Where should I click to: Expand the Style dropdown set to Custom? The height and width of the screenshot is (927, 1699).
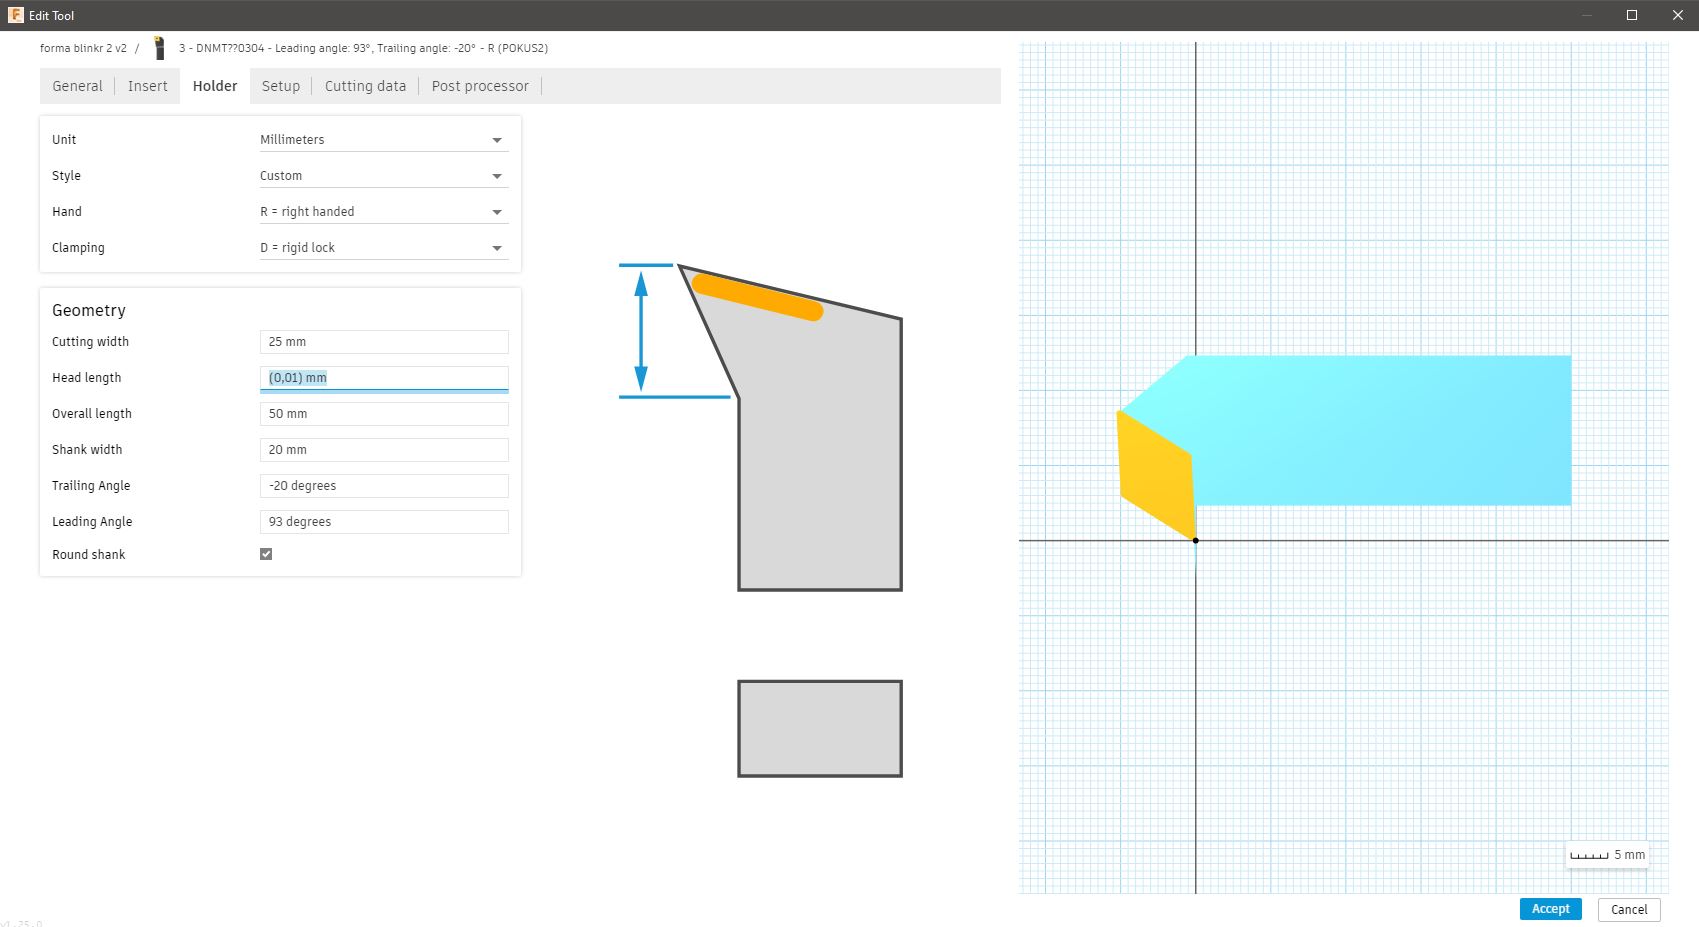pos(383,176)
